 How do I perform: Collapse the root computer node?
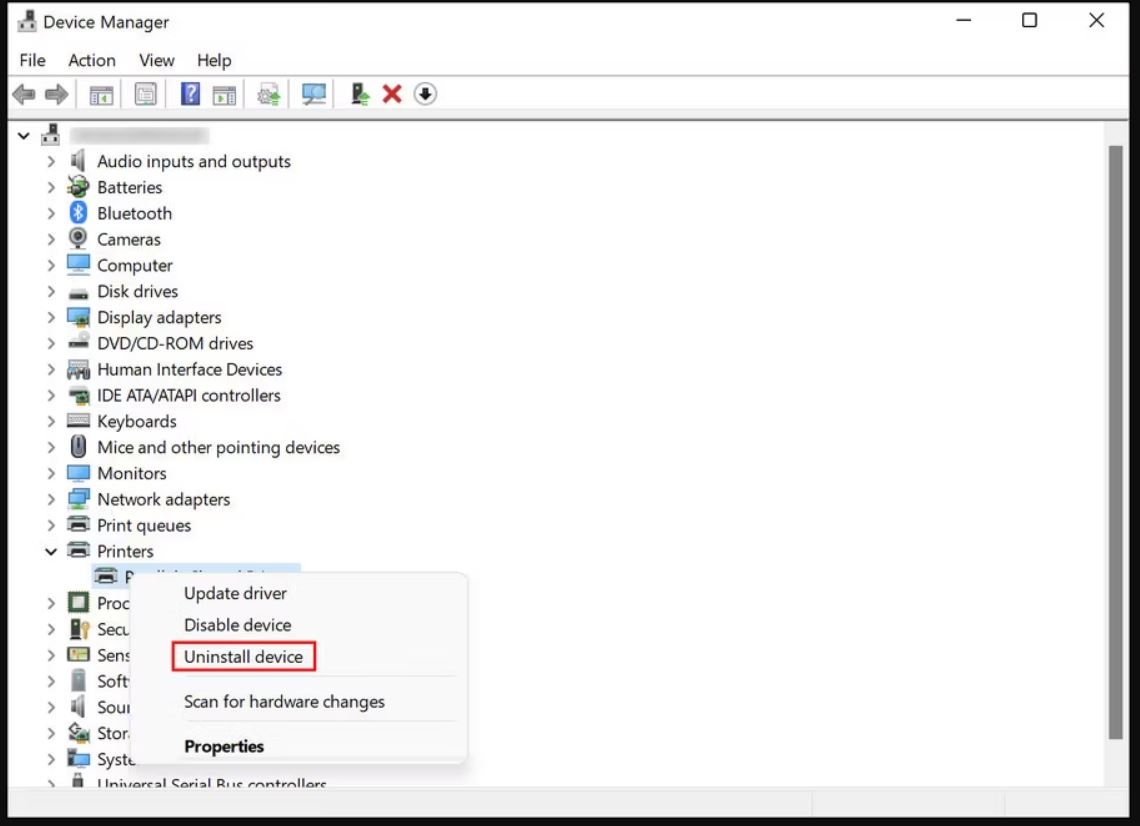pos(24,135)
